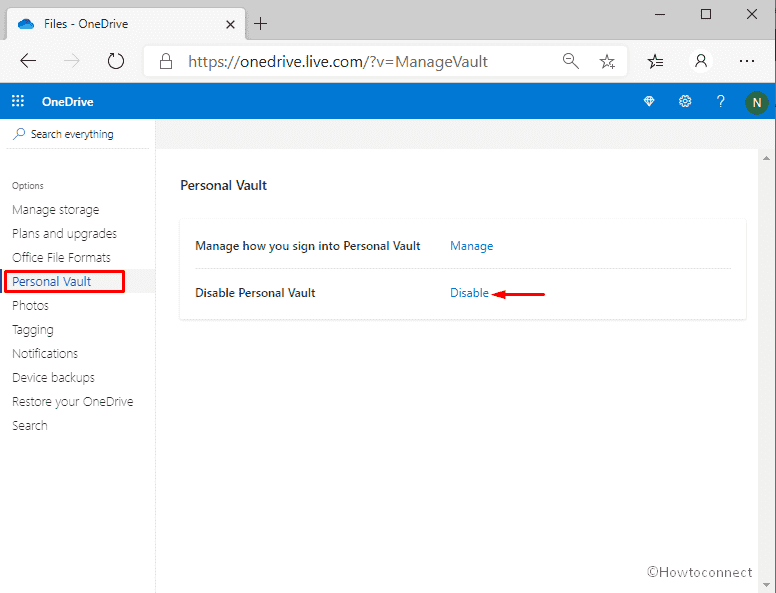The image size is (776, 593).
Task: Open OneDrive settings gear
Action: (685, 101)
